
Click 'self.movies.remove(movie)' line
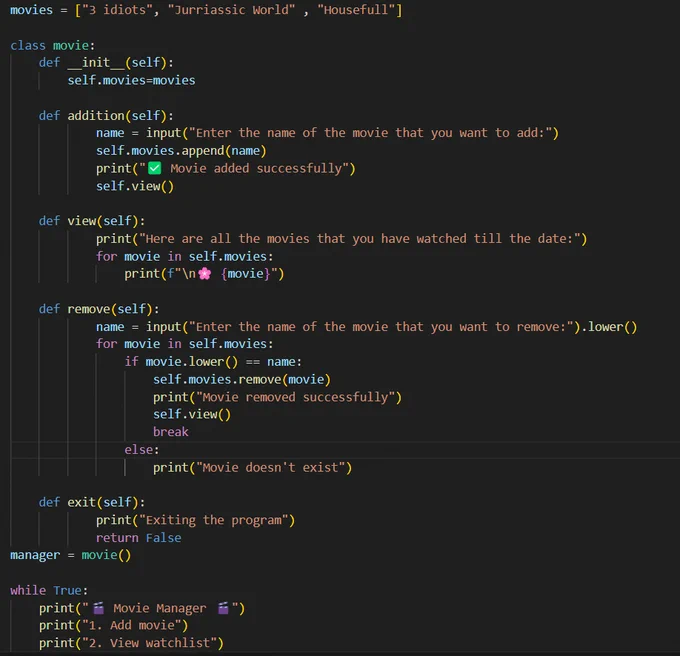click(242, 380)
